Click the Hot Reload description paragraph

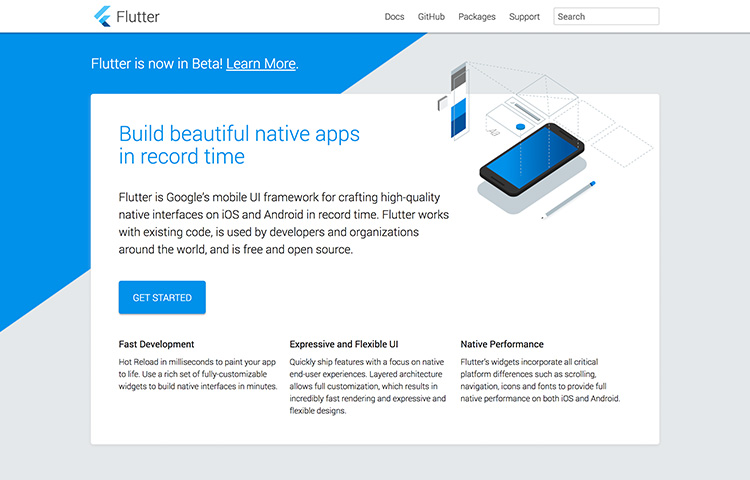coord(198,372)
